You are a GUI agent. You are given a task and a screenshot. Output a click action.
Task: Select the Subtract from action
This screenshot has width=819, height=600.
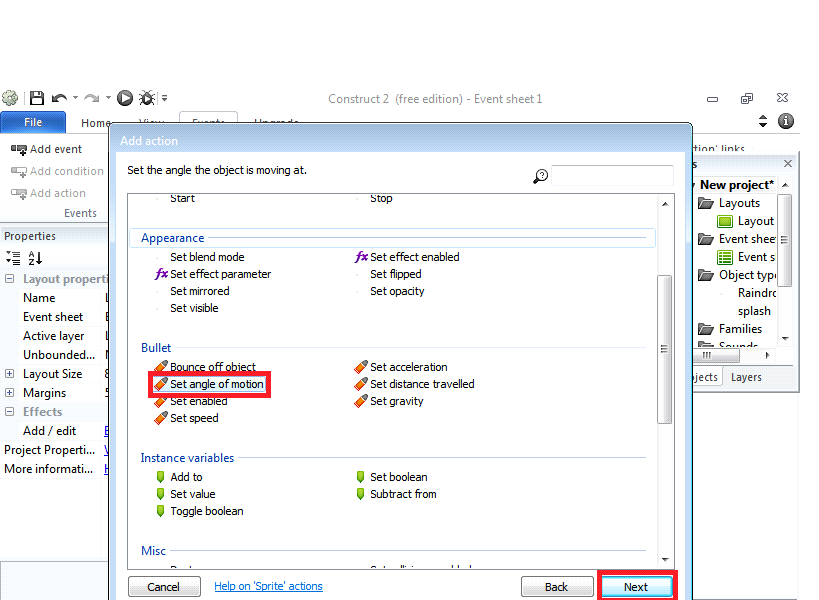(x=396, y=494)
